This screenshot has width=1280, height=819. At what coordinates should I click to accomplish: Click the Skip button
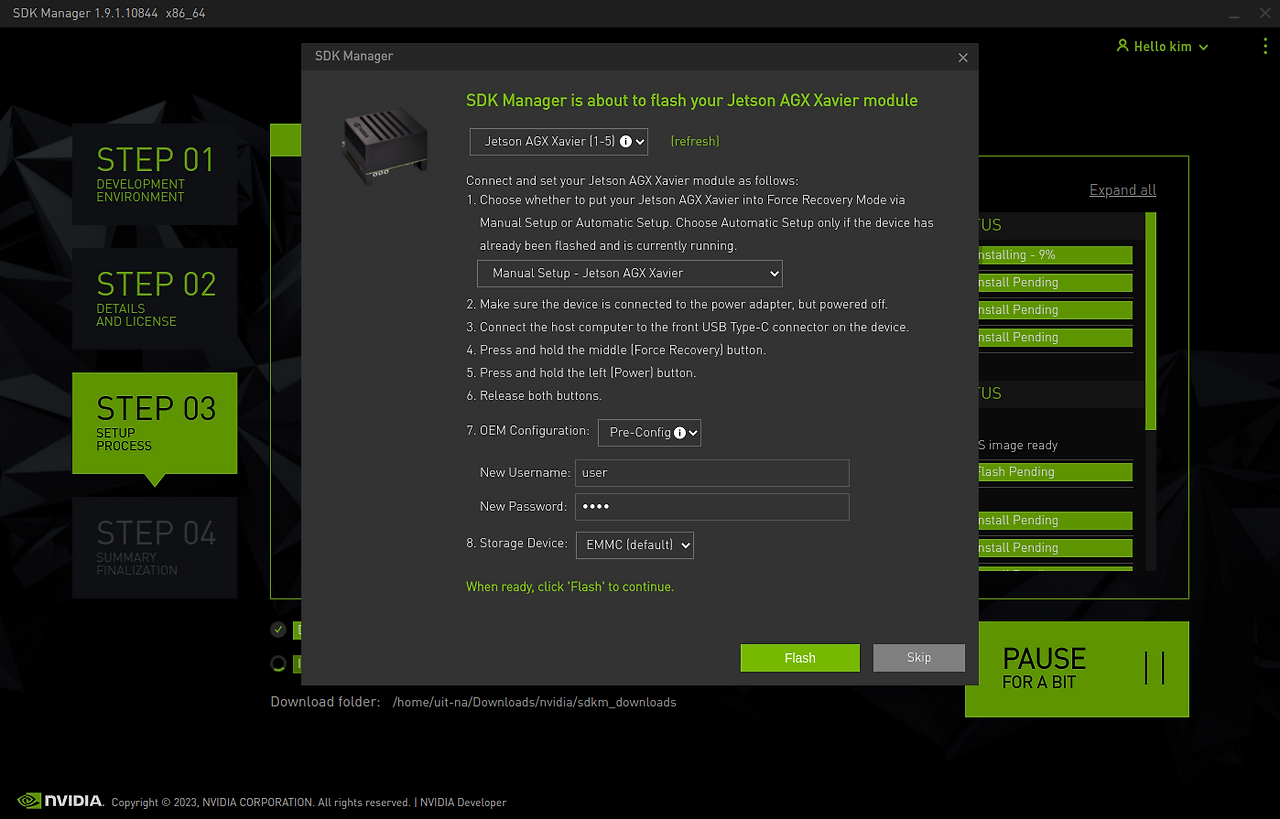[x=919, y=658]
